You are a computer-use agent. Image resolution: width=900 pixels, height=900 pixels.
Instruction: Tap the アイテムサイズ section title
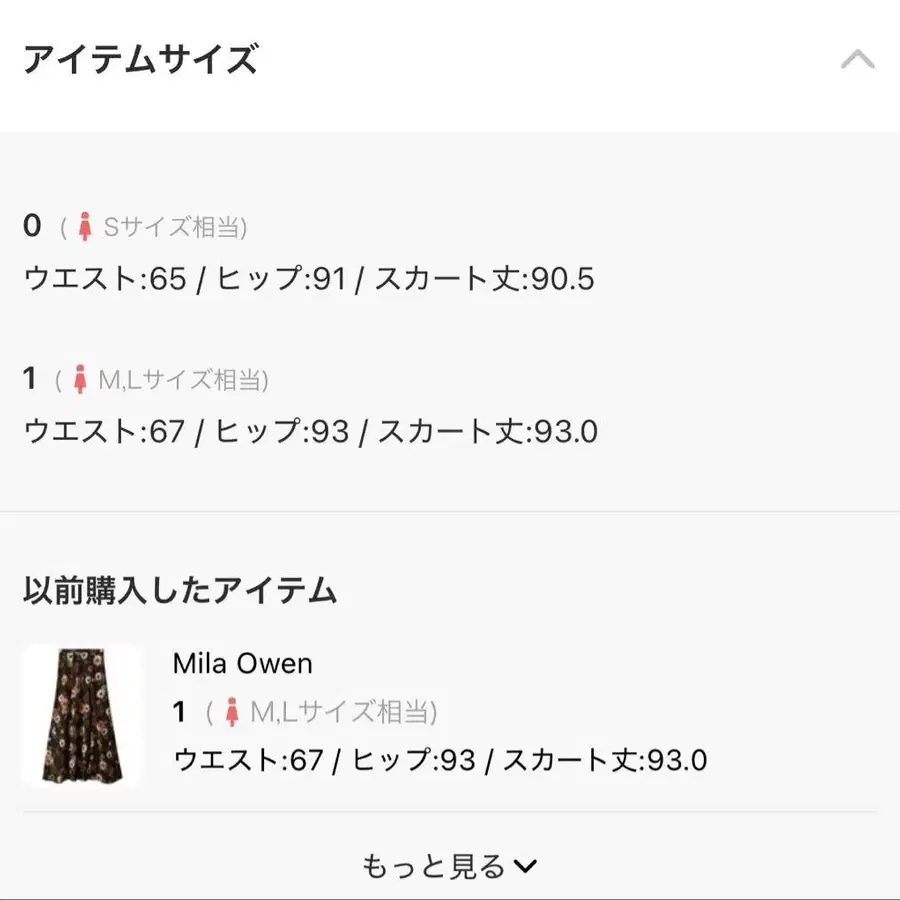(140, 60)
